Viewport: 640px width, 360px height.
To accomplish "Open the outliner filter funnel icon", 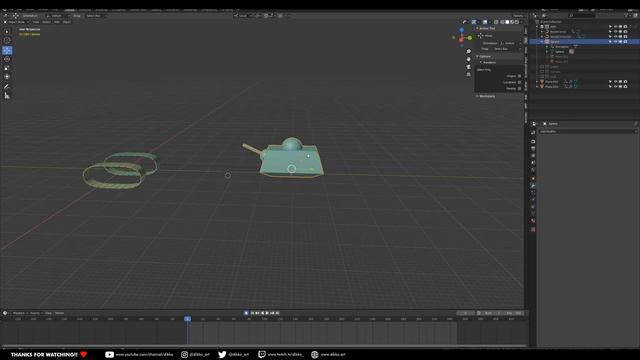I will tap(626, 16).
